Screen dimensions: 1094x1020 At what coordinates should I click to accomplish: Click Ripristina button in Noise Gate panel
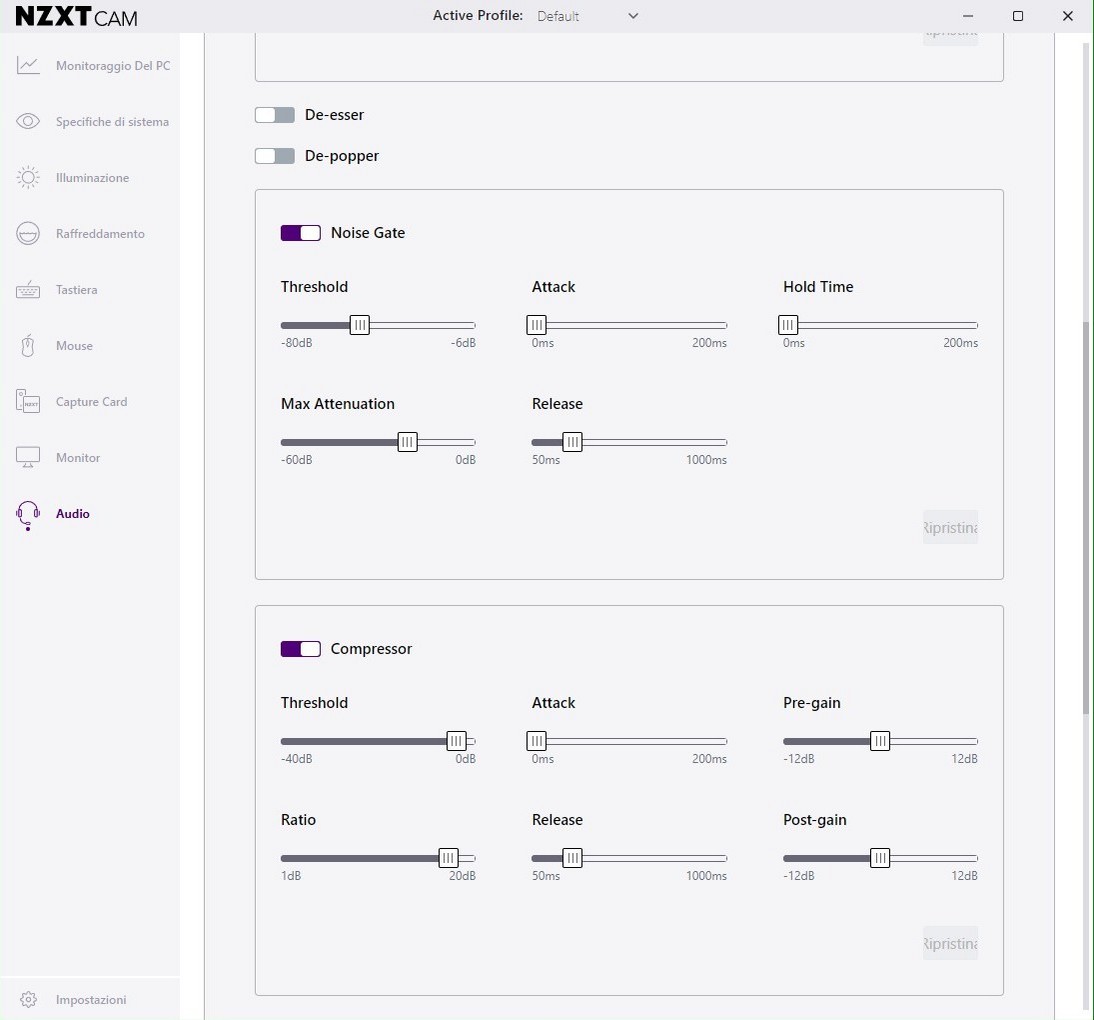click(950, 528)
